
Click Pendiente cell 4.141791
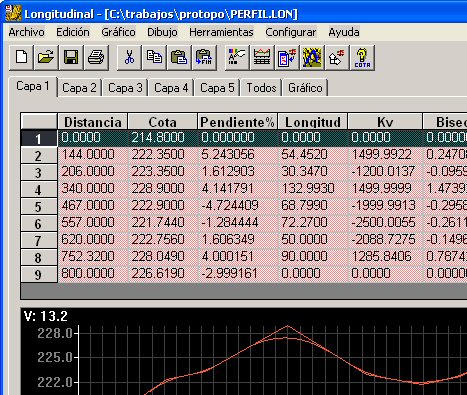click(x=238, y=189)
